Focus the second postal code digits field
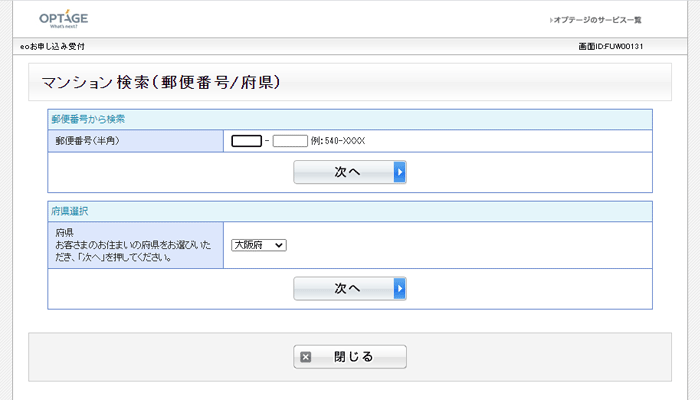Image resolution: width=700 pixels, height=400 pixels. coord(290,141)
